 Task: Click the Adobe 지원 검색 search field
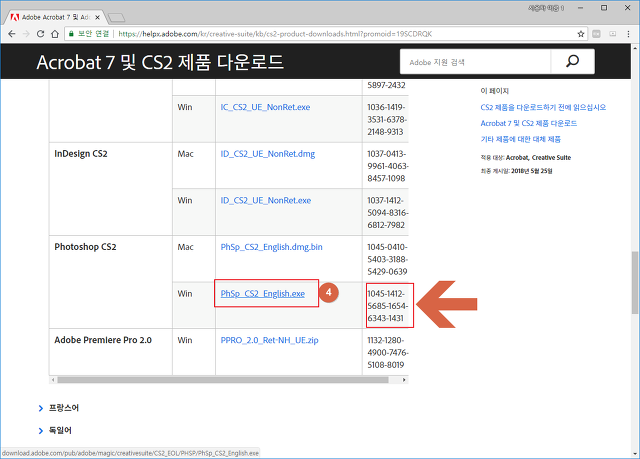click(x=476, y=62)
